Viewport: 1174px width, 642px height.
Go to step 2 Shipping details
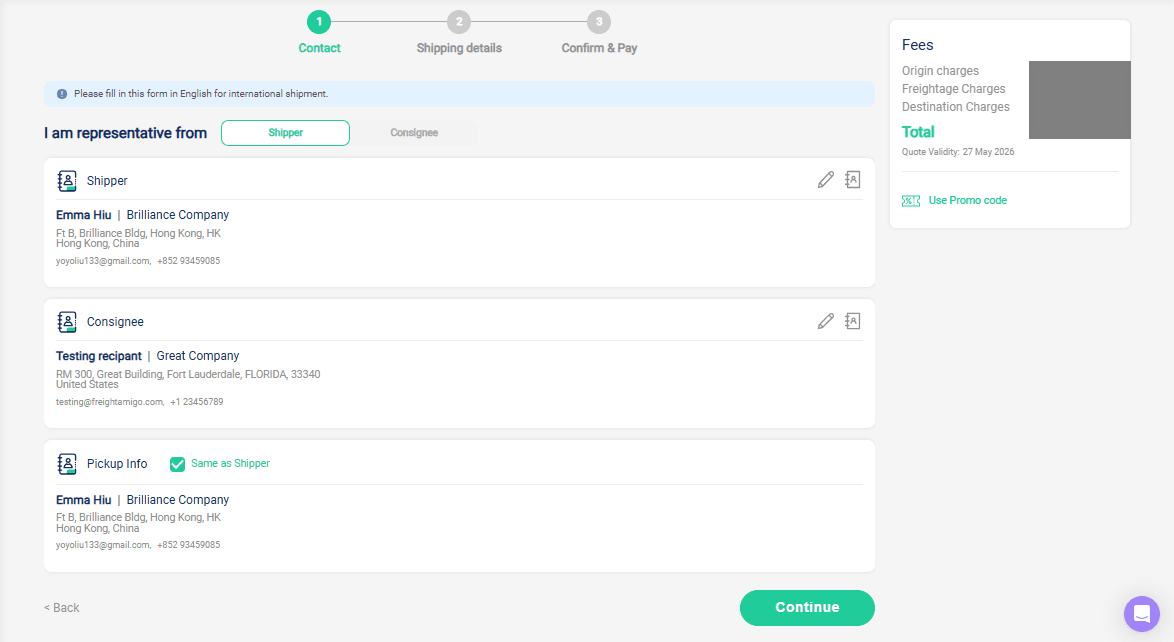(x=459, y=22)
